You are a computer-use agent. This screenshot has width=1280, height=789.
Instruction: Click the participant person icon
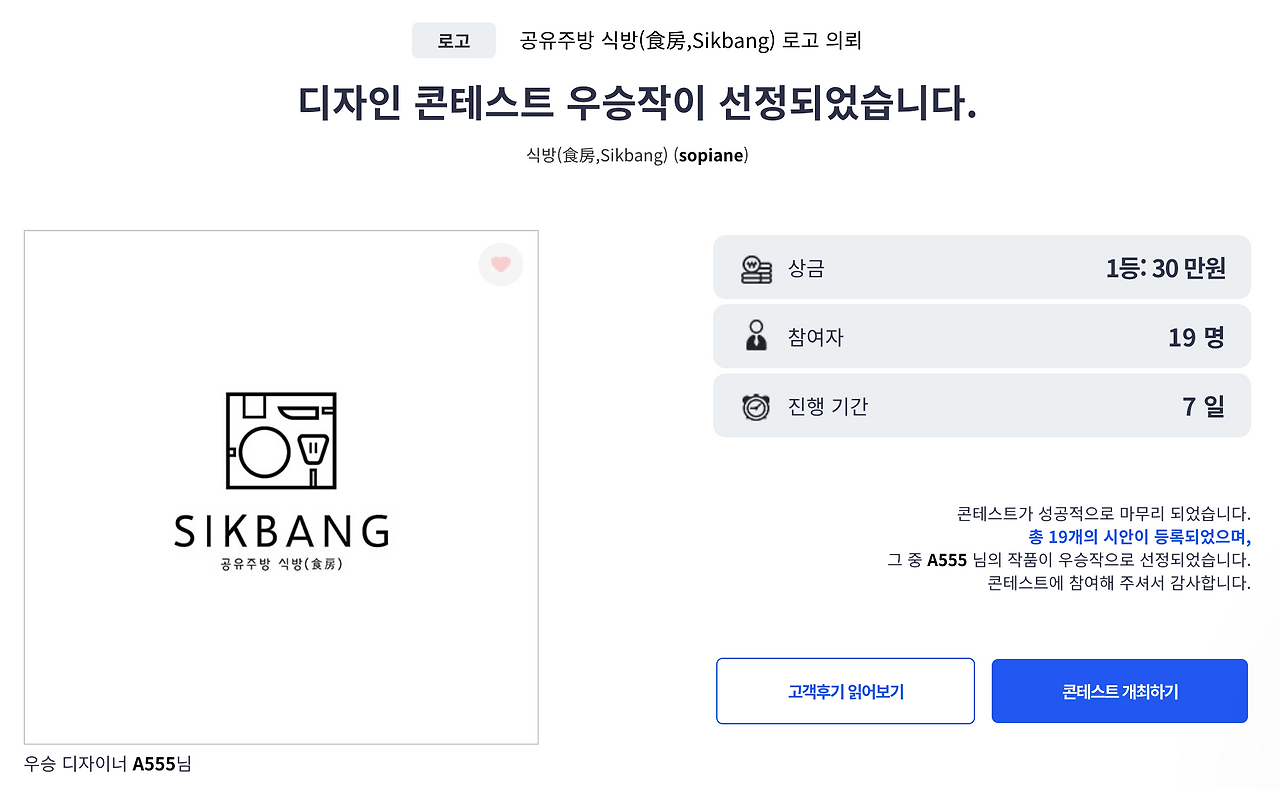point(756,337)
